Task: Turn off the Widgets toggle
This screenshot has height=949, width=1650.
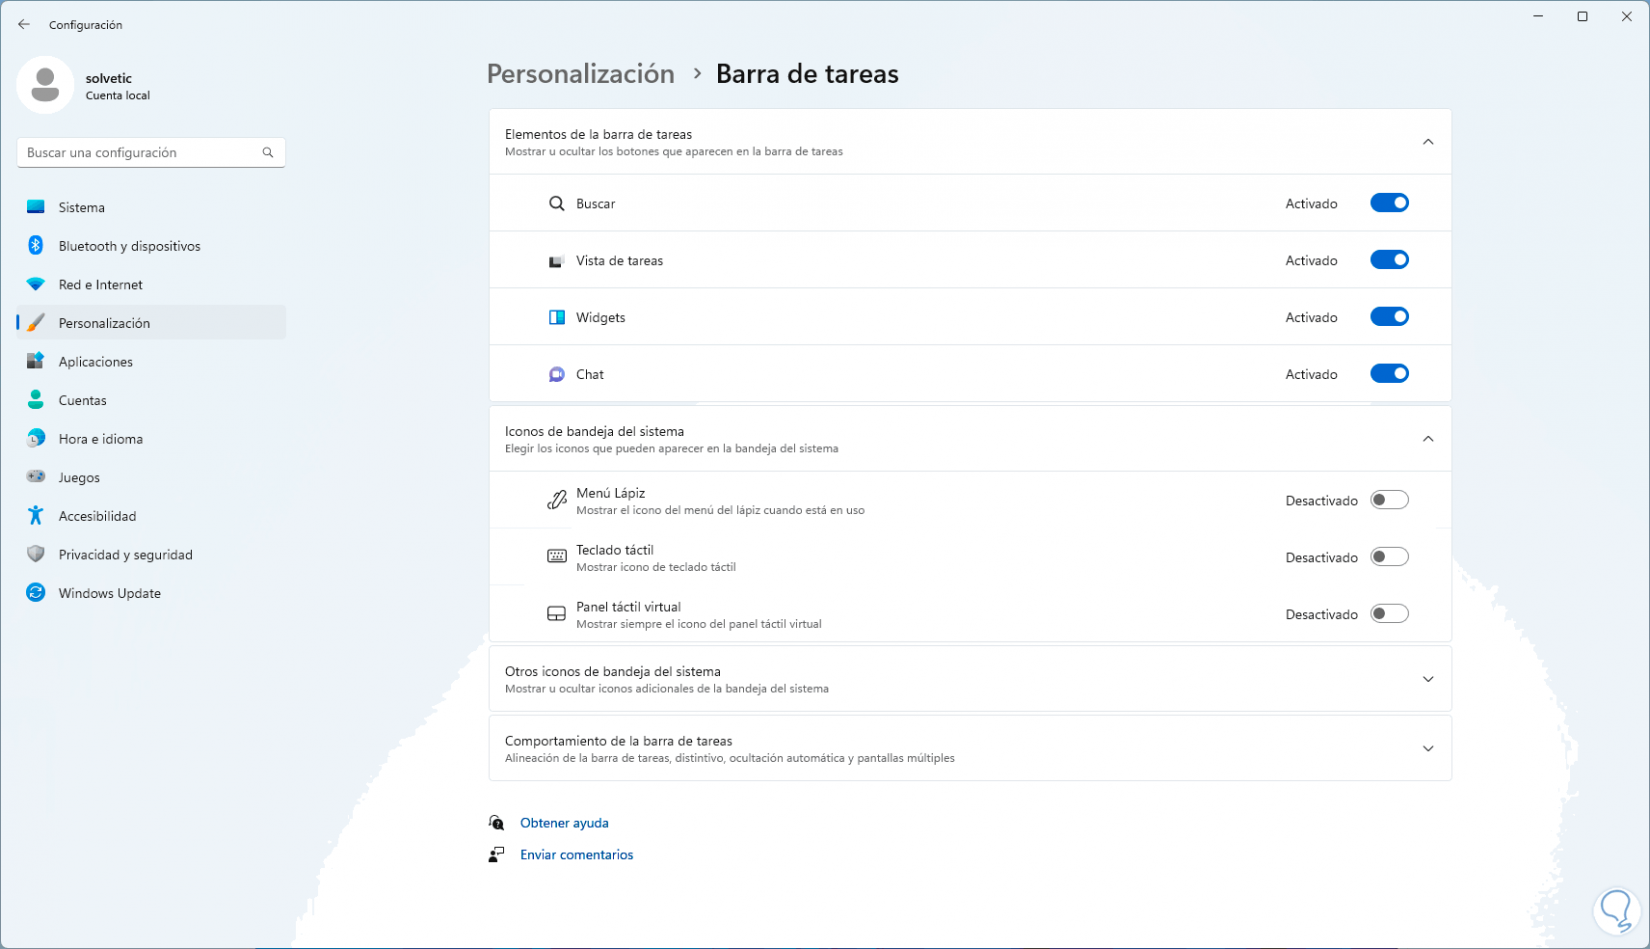Action: (x=1389, y=317)
